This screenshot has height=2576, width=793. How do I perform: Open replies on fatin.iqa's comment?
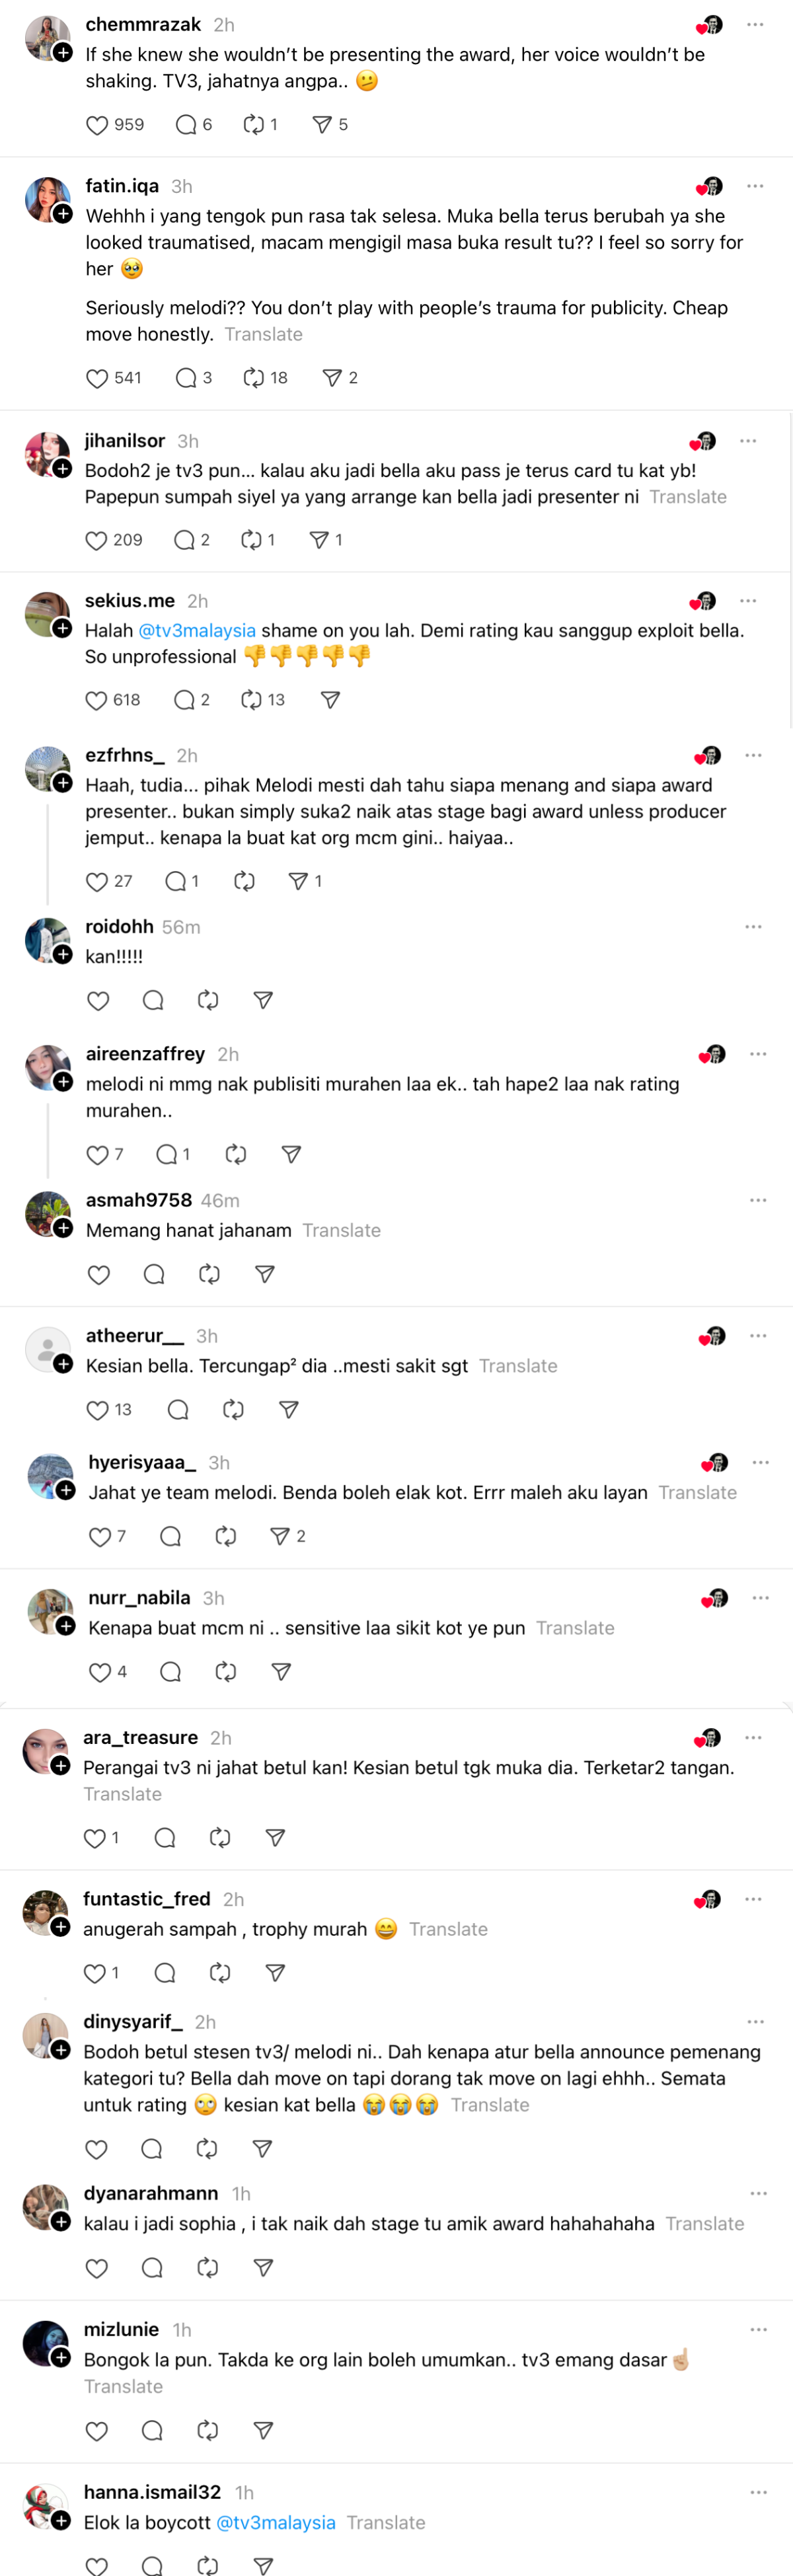pos(186,378)
